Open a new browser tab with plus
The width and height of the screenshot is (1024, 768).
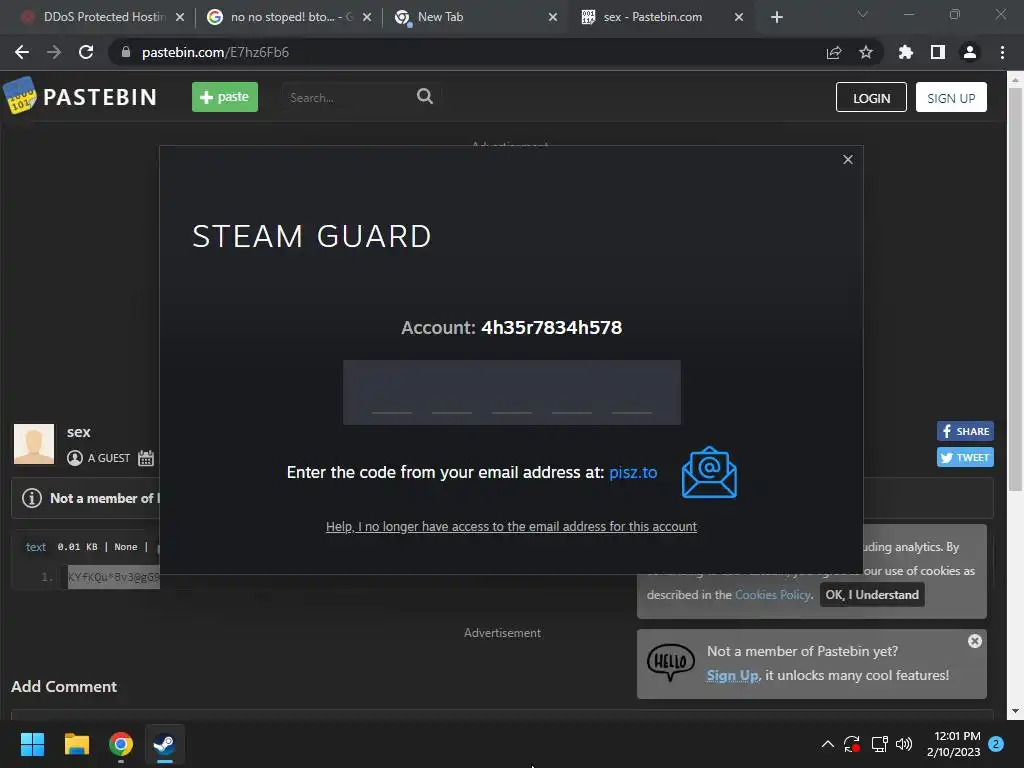776,17
